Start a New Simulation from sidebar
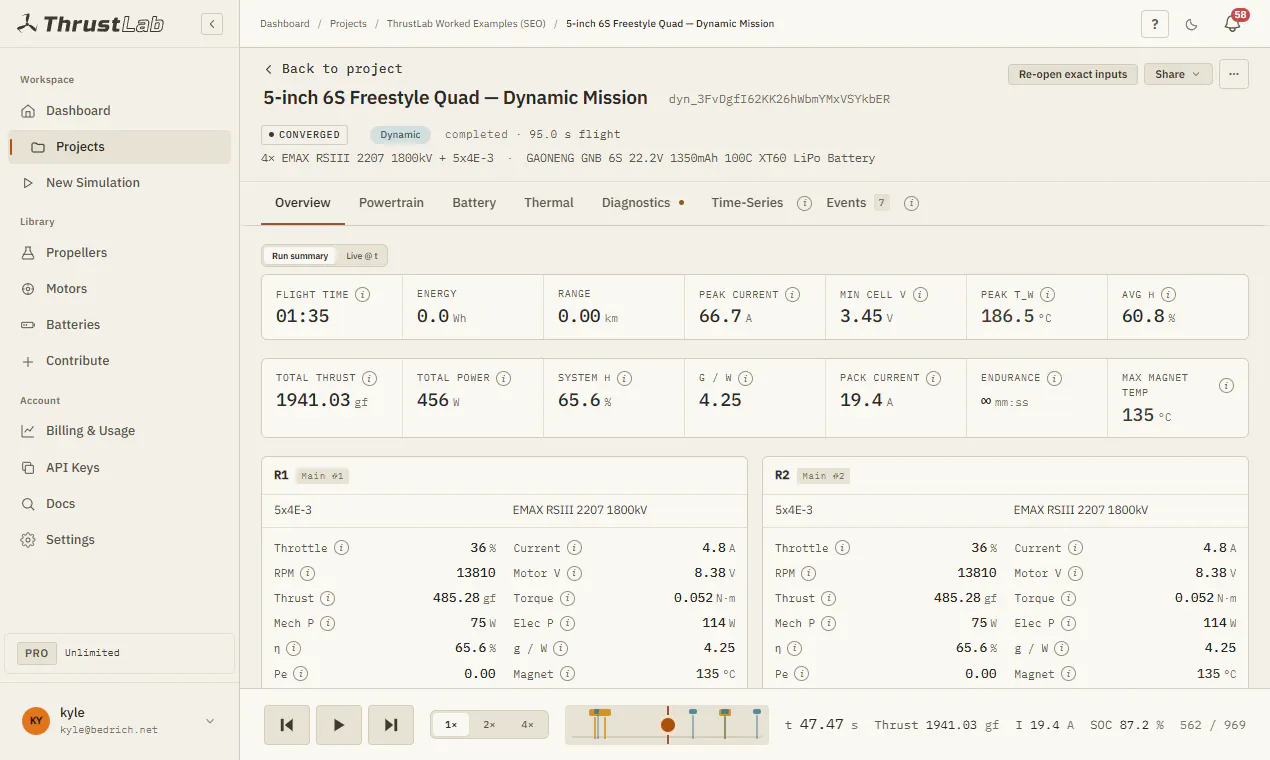 pos(120,183)
